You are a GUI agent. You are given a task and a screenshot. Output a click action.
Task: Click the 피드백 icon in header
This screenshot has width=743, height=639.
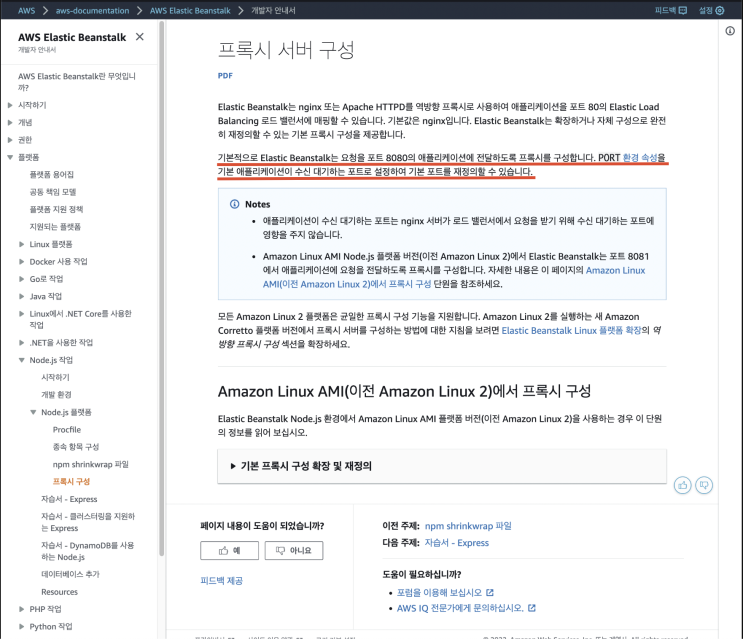click(682, 10)
